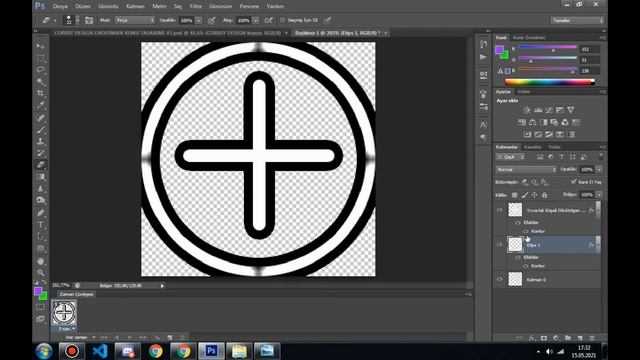Screen dimensions: 640x360
Task: Click the color spectrum ramp
Action: (549, 82)
